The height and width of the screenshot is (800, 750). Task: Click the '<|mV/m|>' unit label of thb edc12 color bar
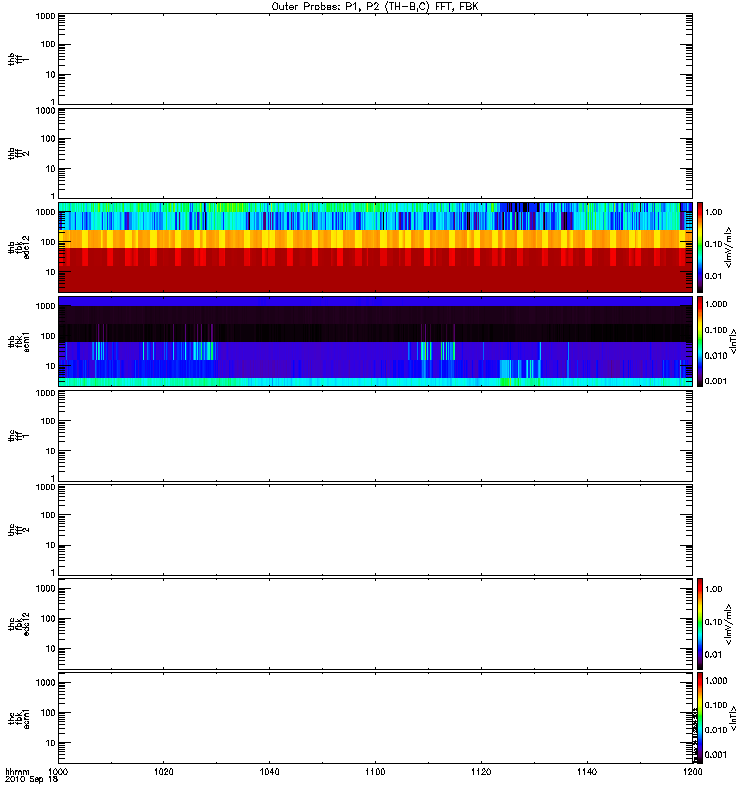point(729,247)
